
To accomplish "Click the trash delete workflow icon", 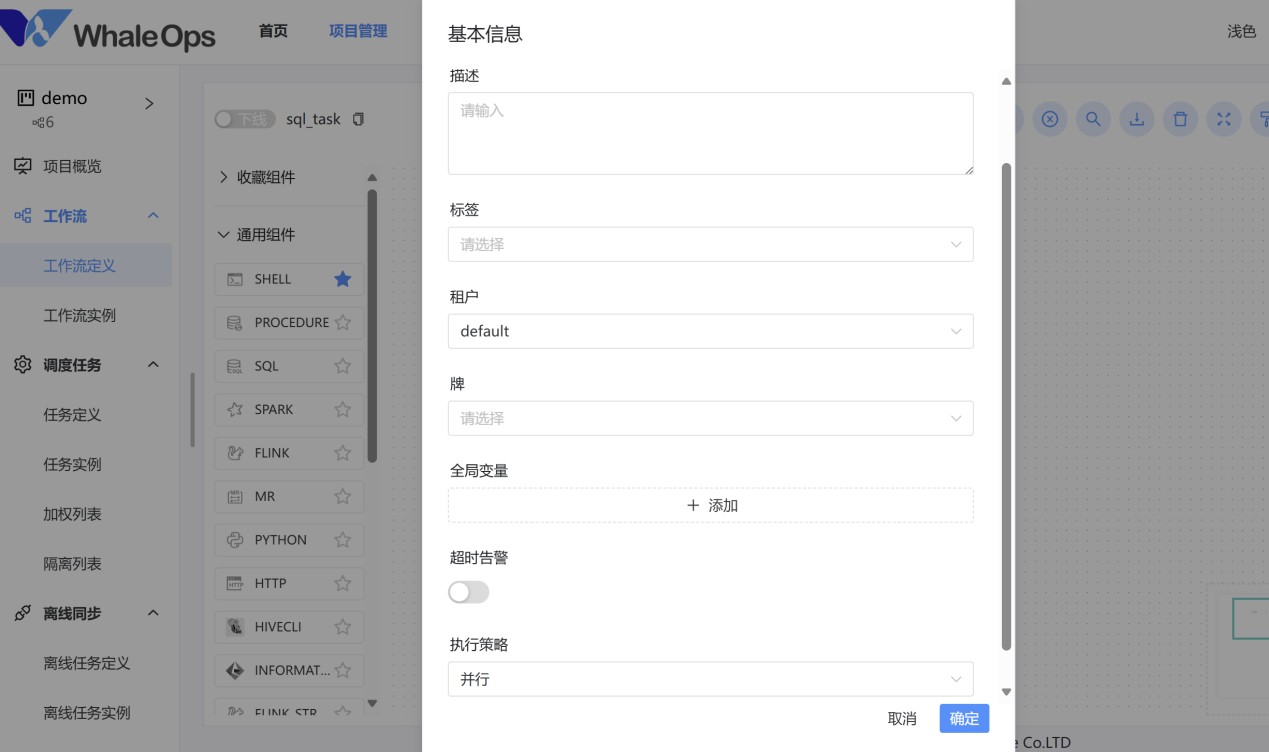I will tap(1180, 119).
